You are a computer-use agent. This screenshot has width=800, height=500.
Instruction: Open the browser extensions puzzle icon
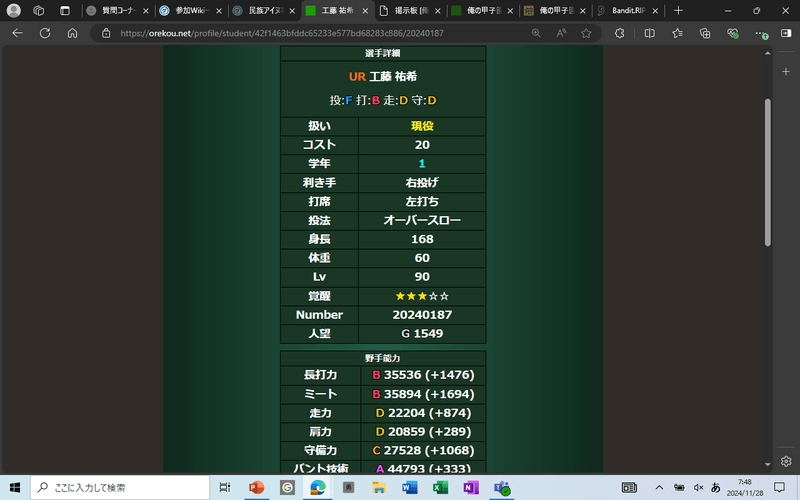pos(620,33)
